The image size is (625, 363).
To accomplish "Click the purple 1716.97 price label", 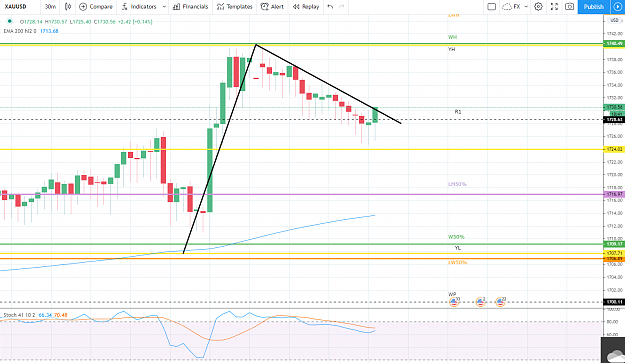I will (614, 194).
